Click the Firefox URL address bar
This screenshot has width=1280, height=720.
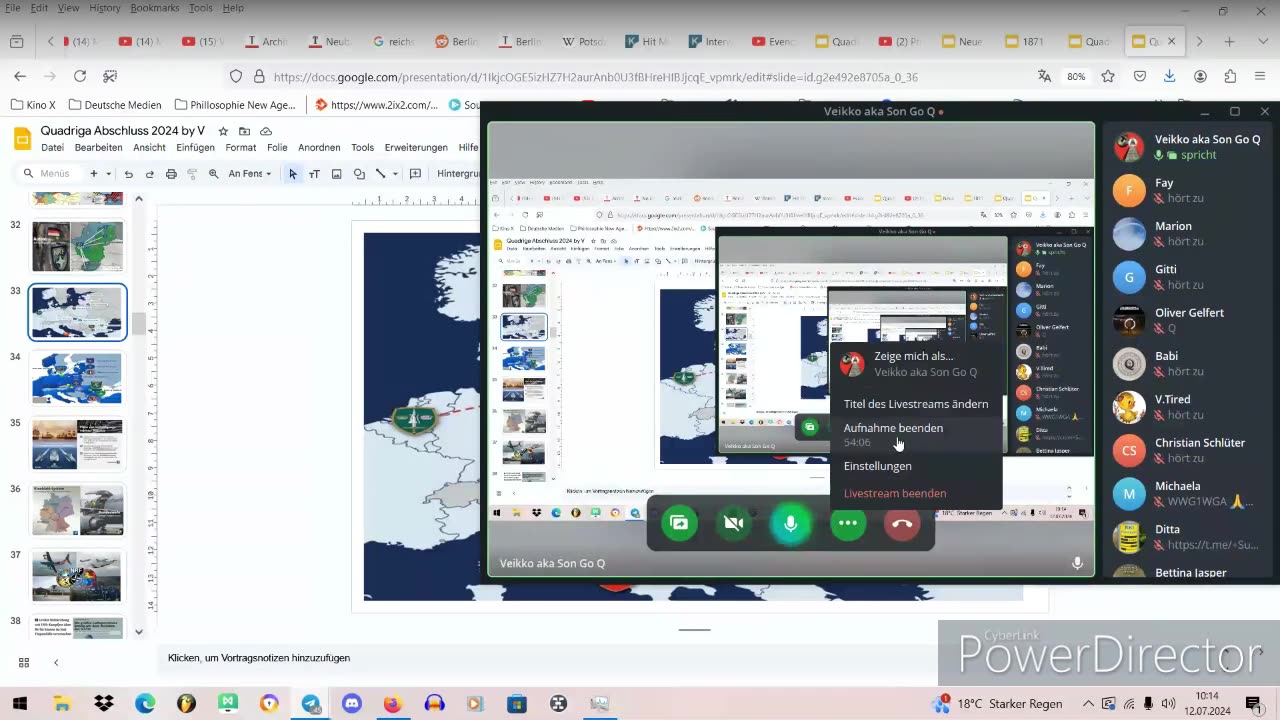pos(640,76)
